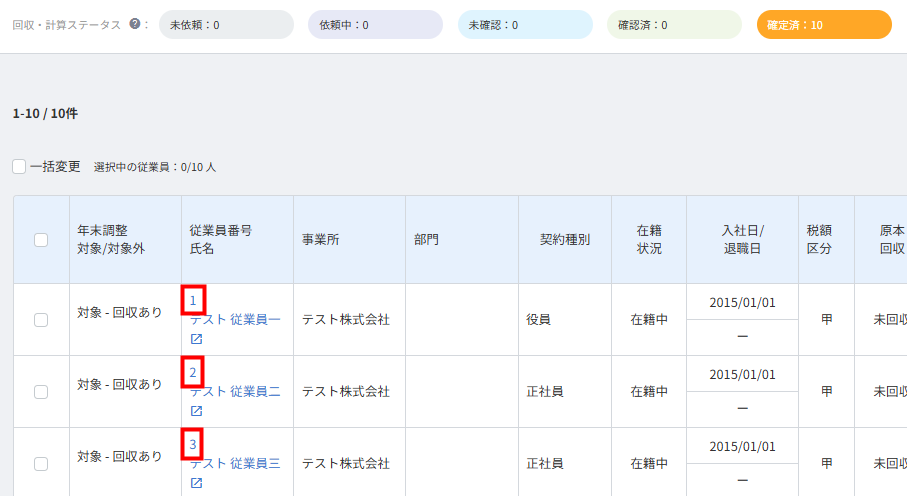Open employee link テスト 従業員一

(235, 319)
